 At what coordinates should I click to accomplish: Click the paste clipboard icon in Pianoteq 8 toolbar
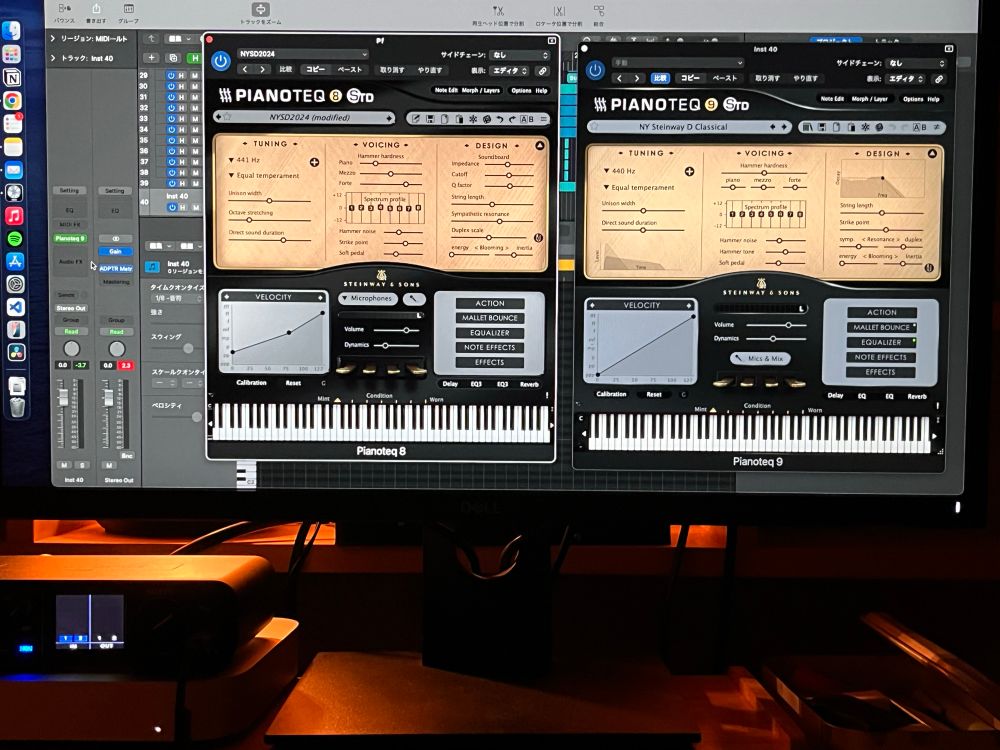(x=459, y=119)
